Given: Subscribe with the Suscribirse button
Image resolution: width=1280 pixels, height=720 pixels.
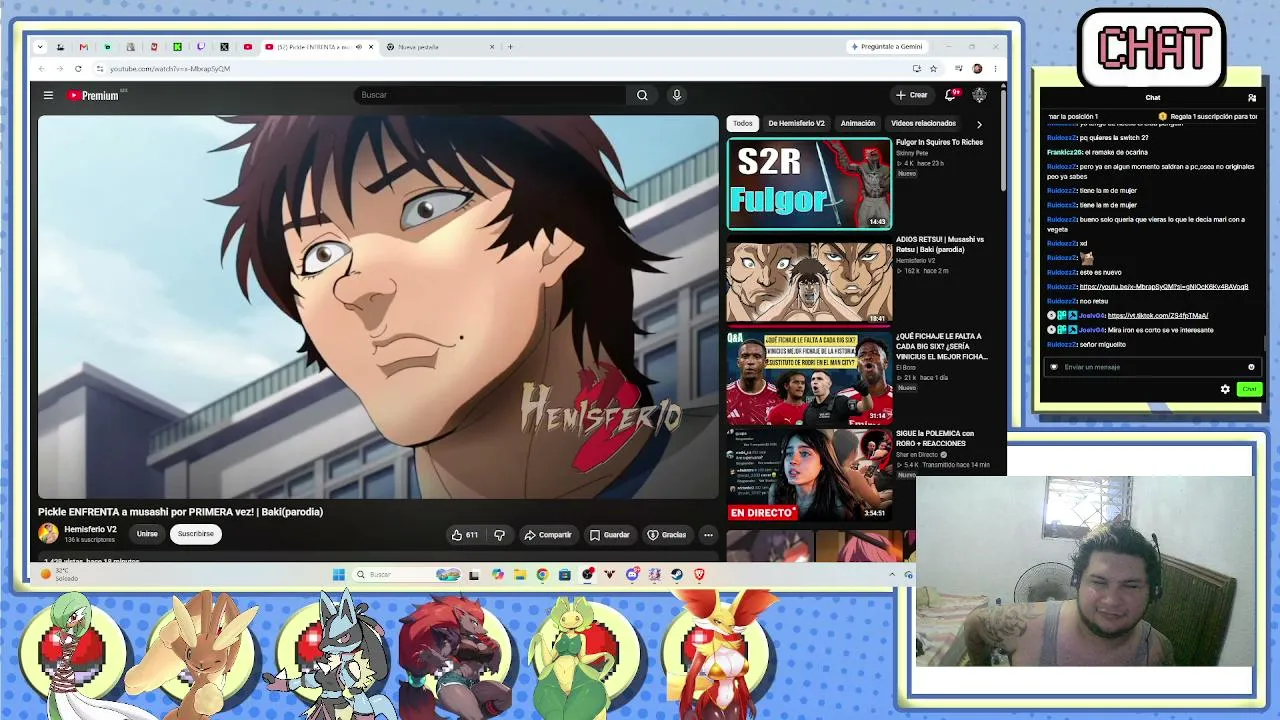Looking at the screenshot, I should 196,534.
